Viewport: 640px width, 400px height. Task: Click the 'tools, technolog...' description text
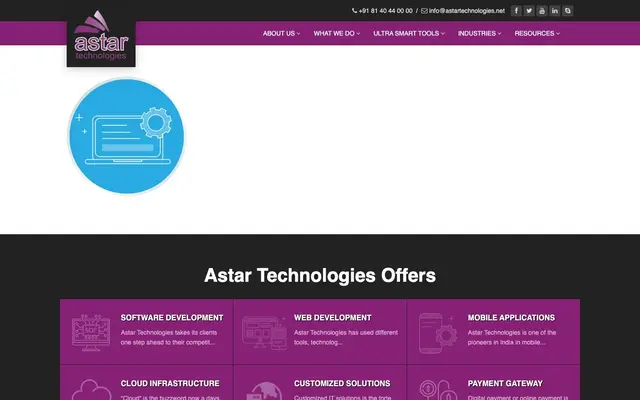318,342
